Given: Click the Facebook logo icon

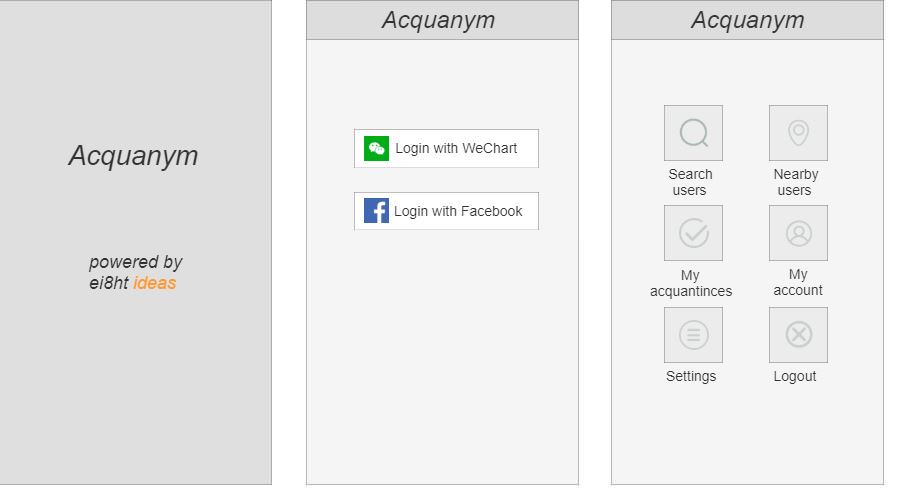Looking at the screenshot, I should (x=376, y=211).
